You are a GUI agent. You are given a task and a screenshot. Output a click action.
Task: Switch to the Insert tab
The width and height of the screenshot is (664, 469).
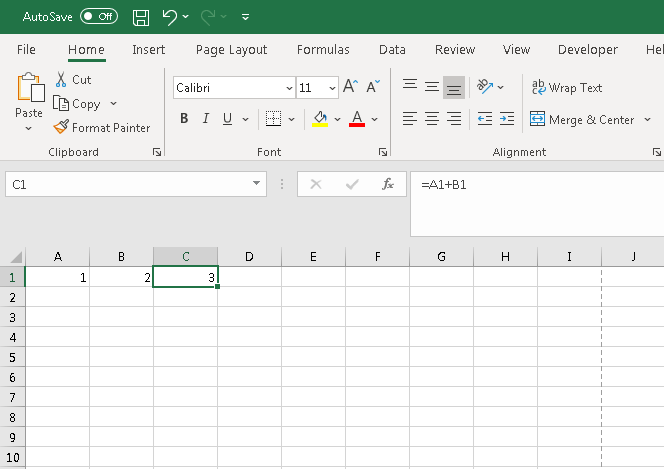(x=148, y=50)
